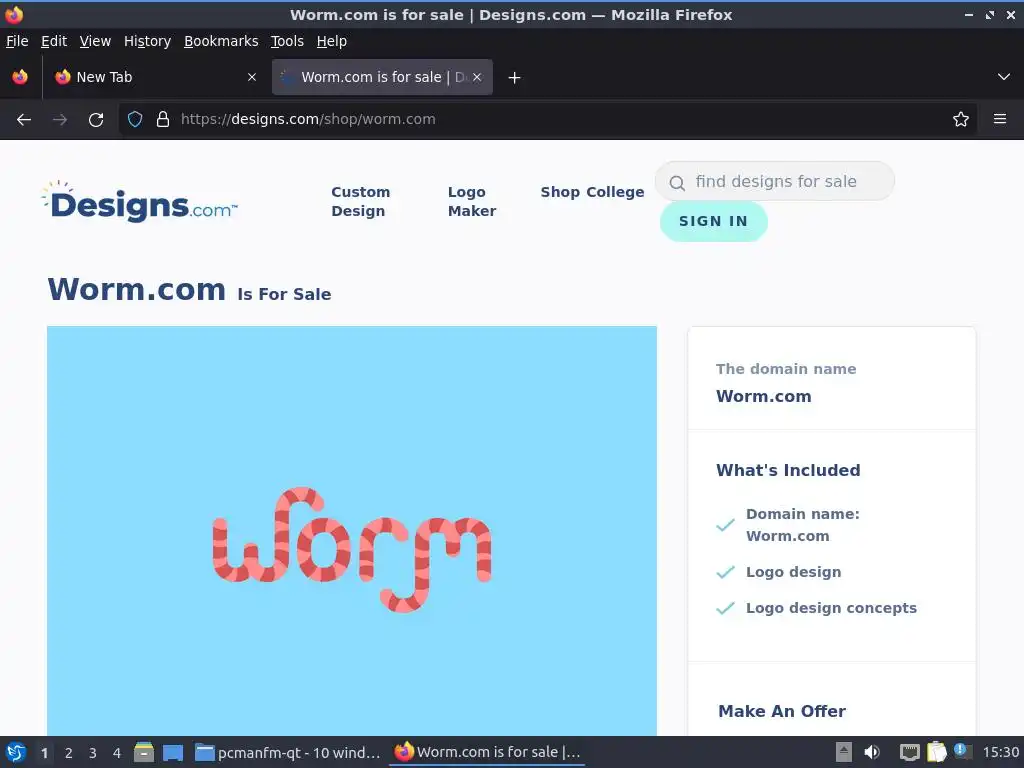Switch to workspace 4
The image size is (1024, 768).
coord(117,753)
